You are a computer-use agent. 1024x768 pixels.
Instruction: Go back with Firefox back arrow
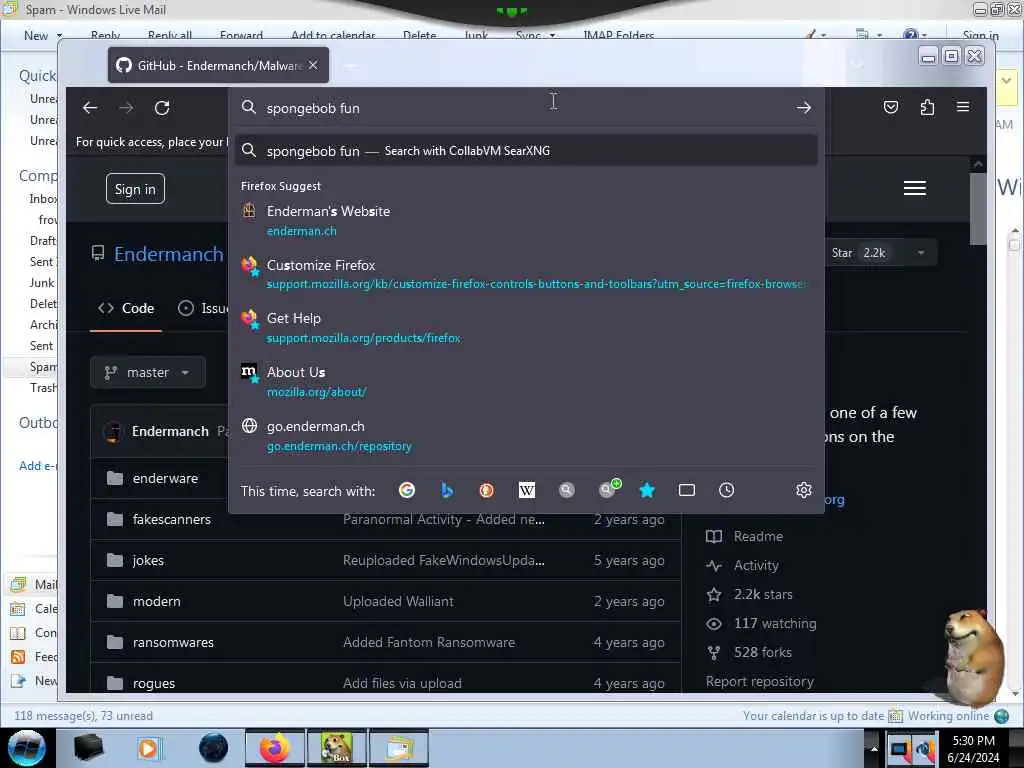[90, 108]
